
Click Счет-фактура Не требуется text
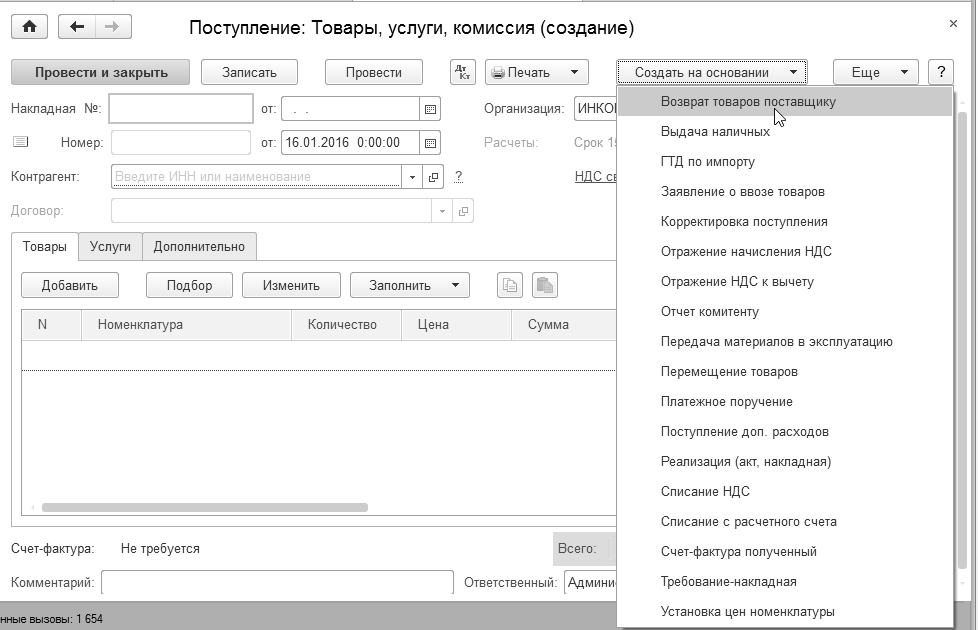[x=160, y=549]
